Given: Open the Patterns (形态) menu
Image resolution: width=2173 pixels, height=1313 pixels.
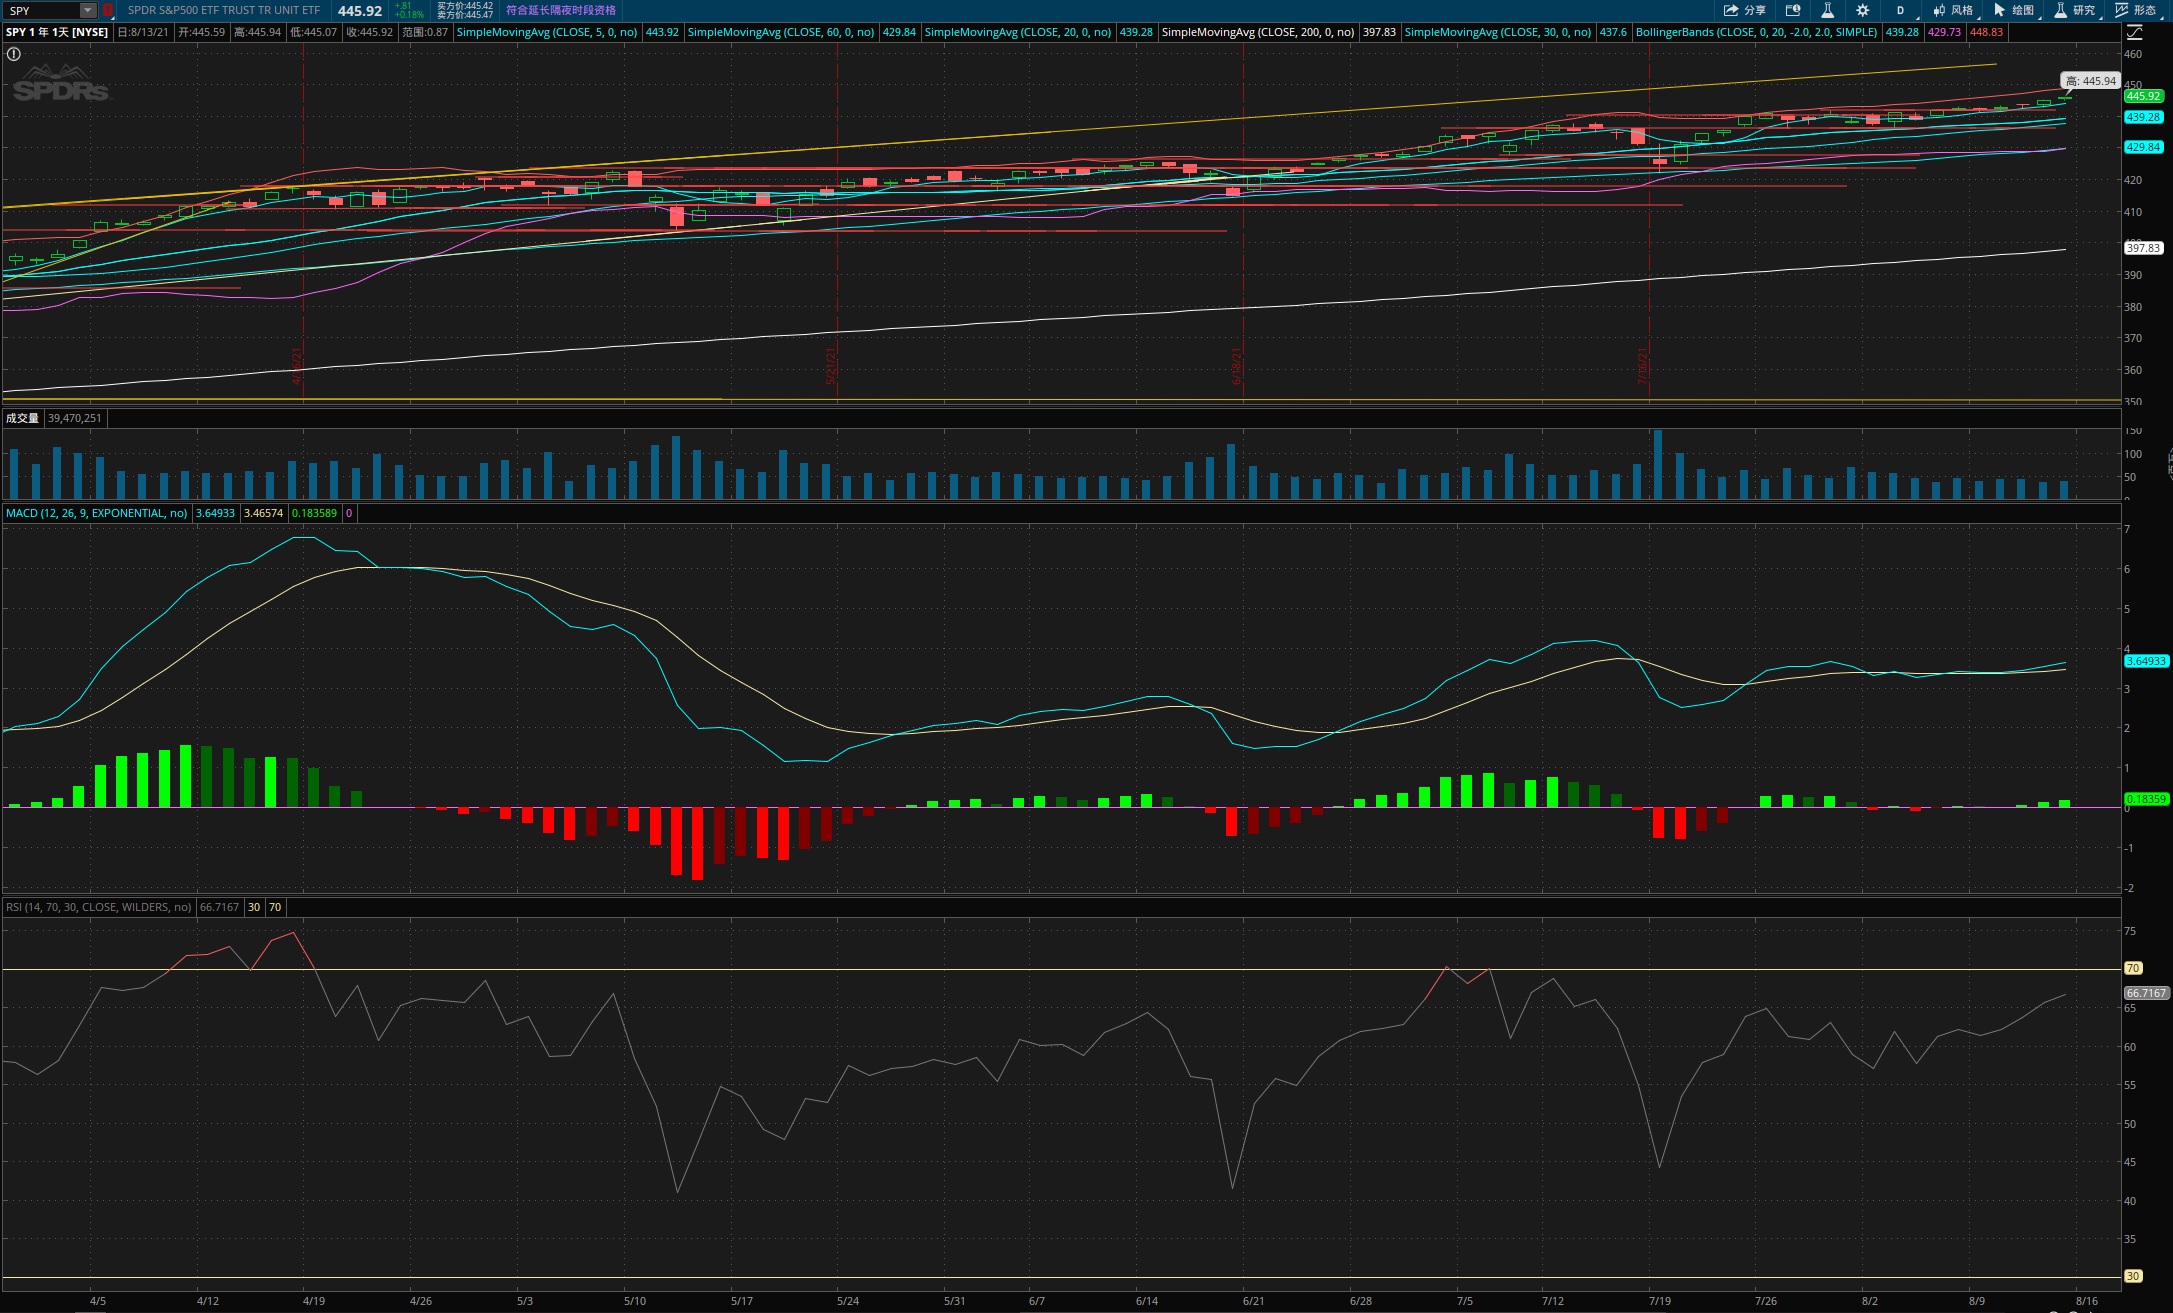Looking at the screenshot, I should tap(2135, 10).
